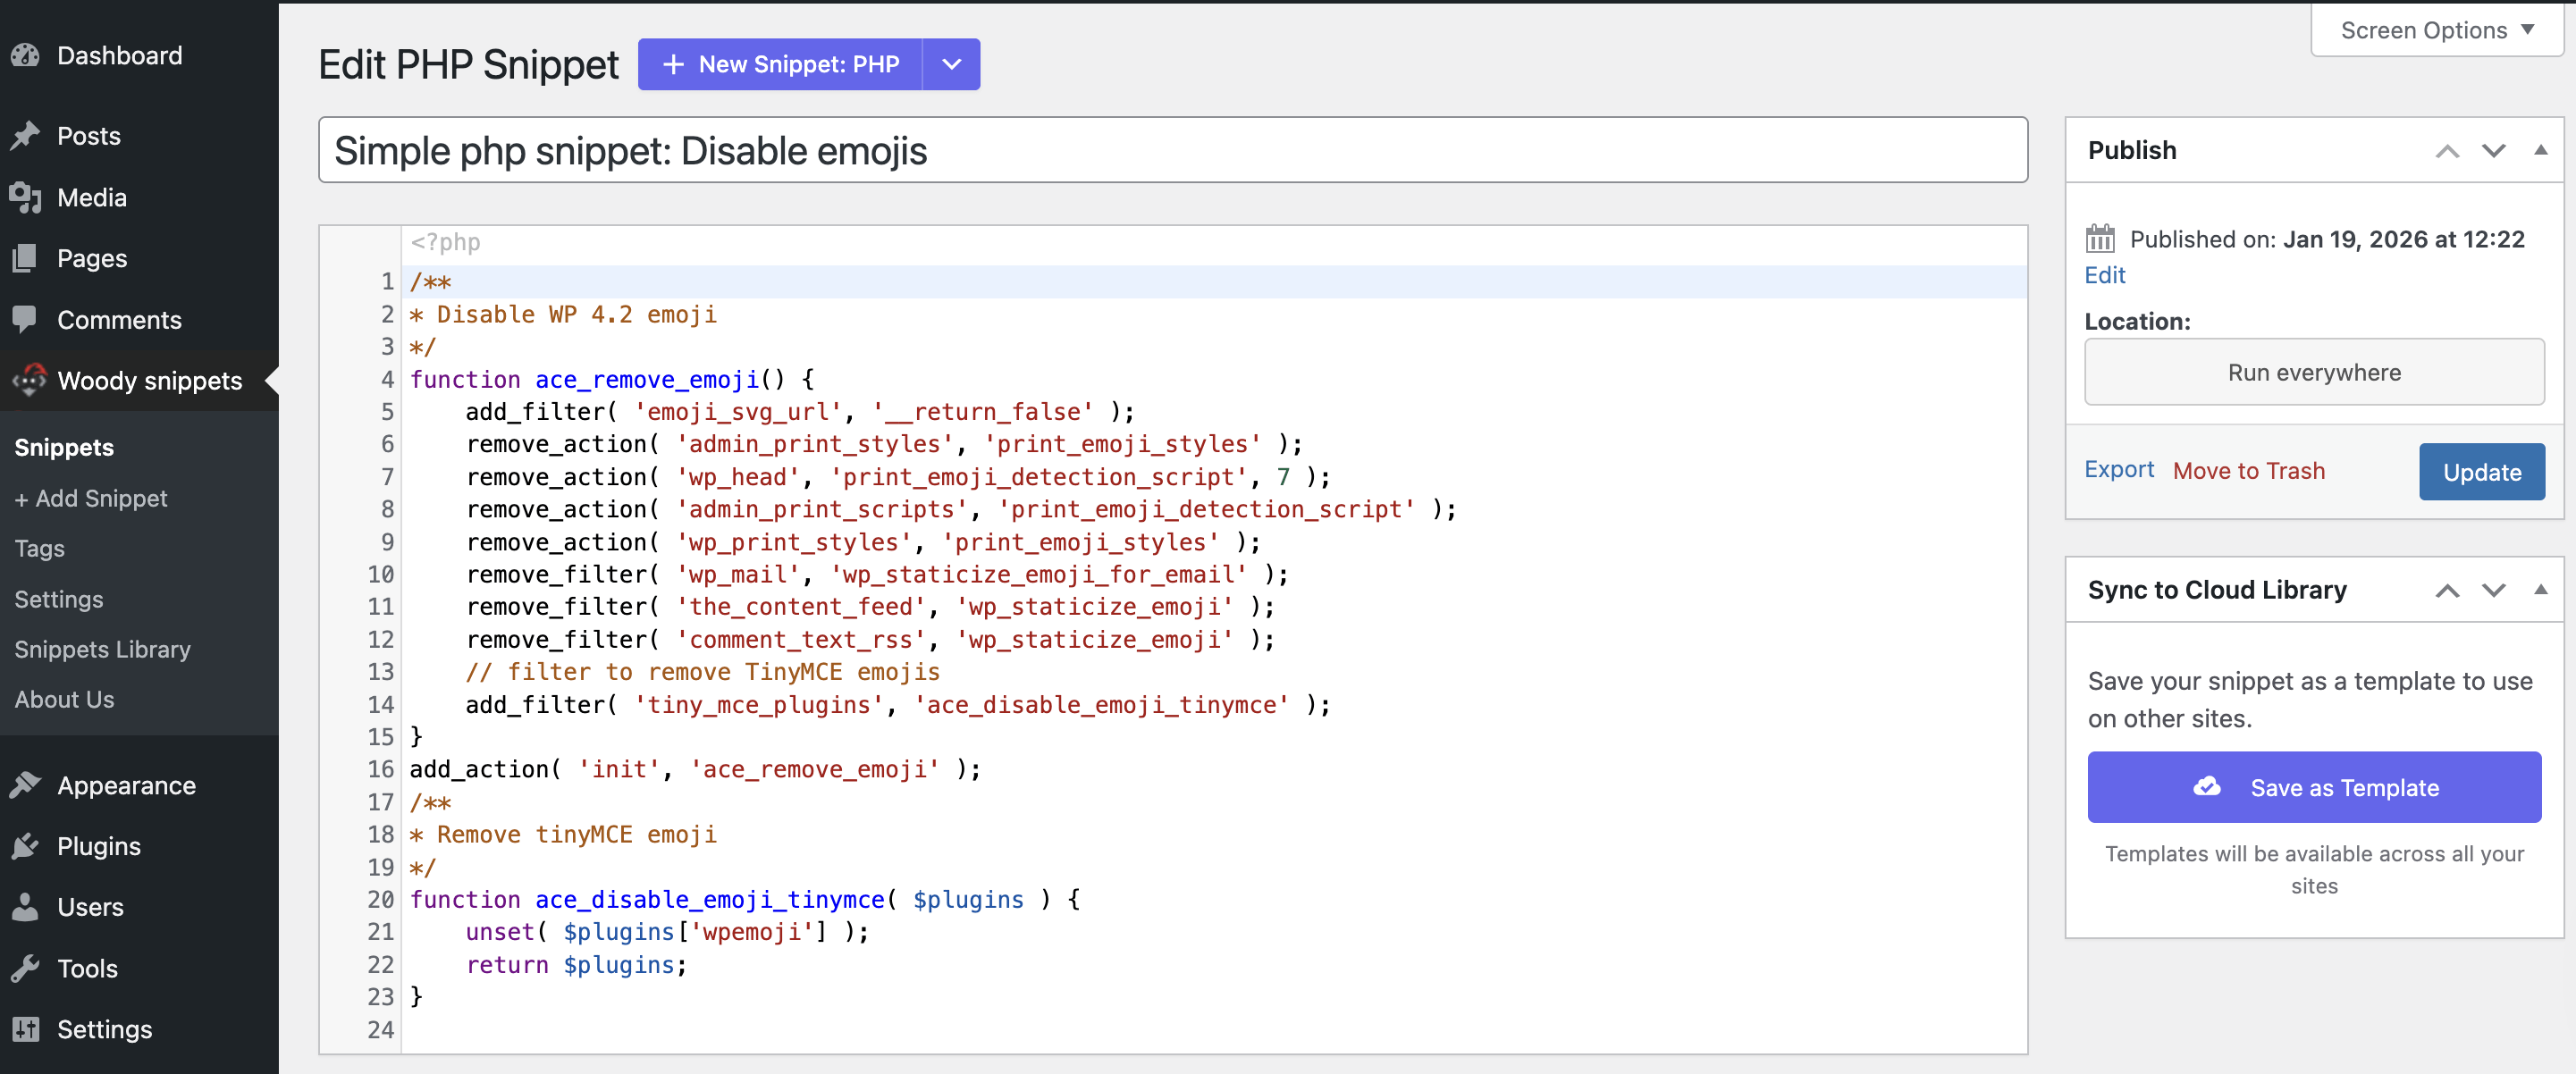Viewport: 2576px width, 1074px height.
Task: Click the Woody snippets plugin icon
Action: tap(29, 381)
